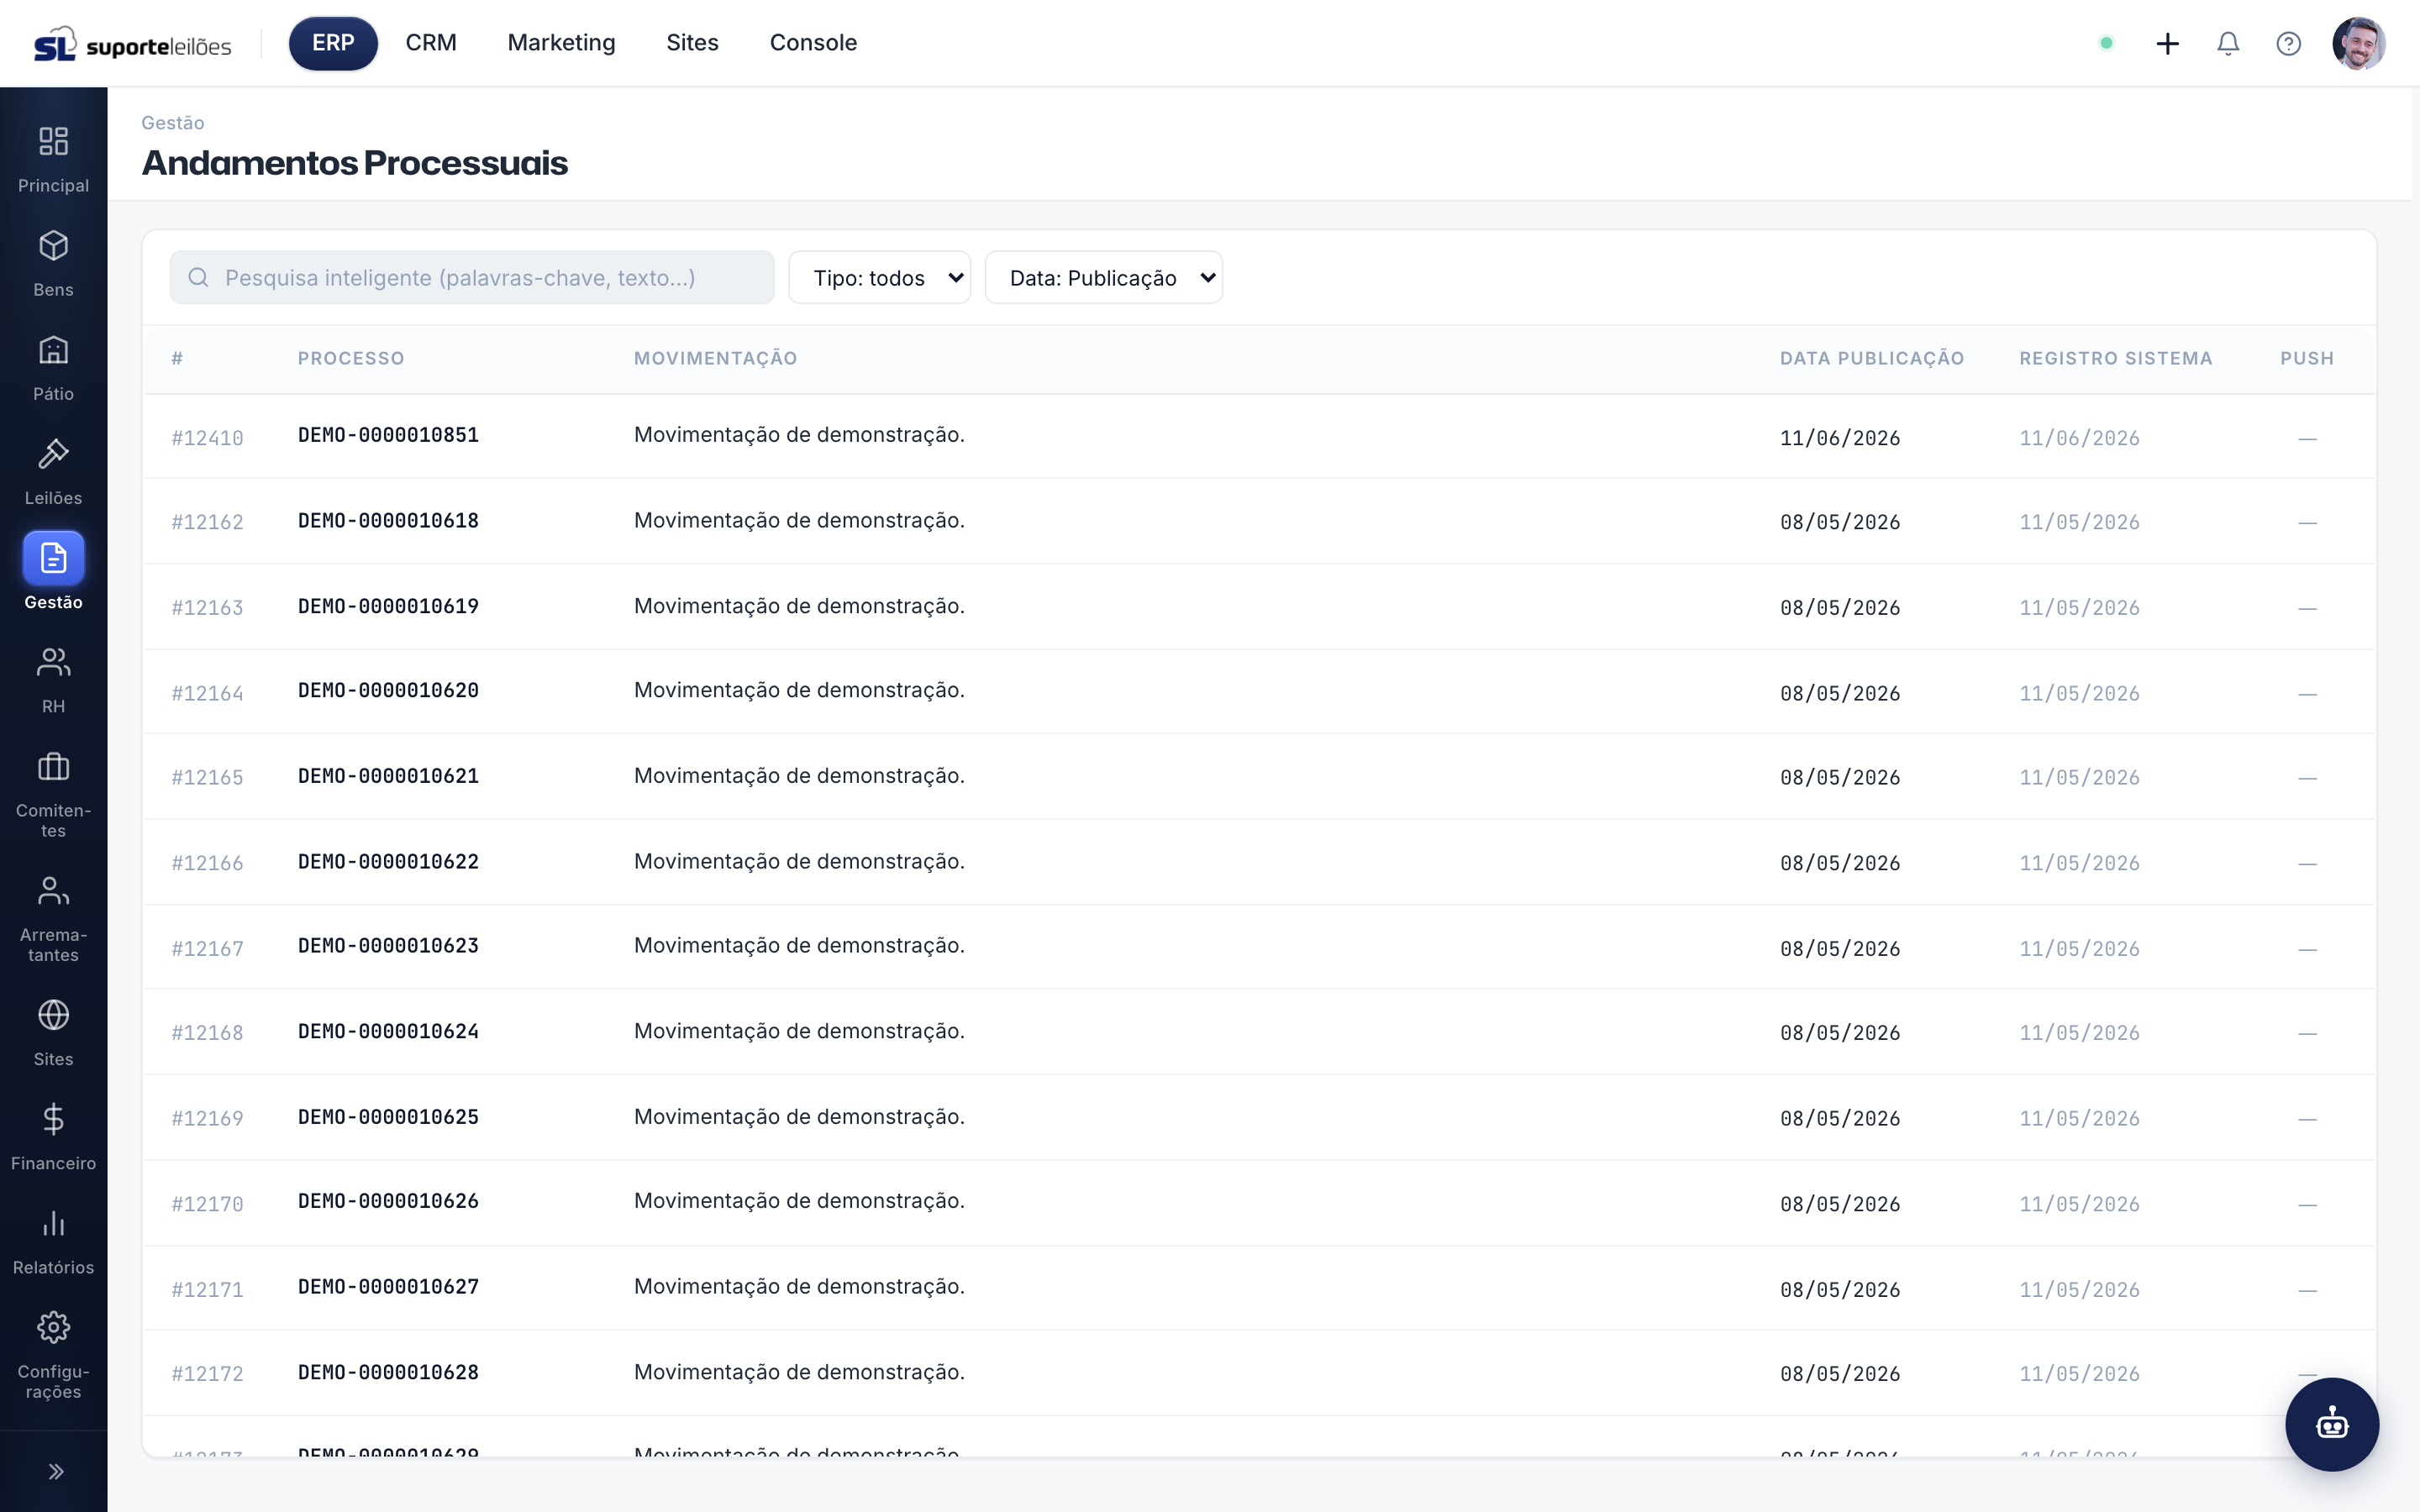Click the search magnifier icon
This screenshot has height=1512, width=2420.
click(x=198, y=277)
